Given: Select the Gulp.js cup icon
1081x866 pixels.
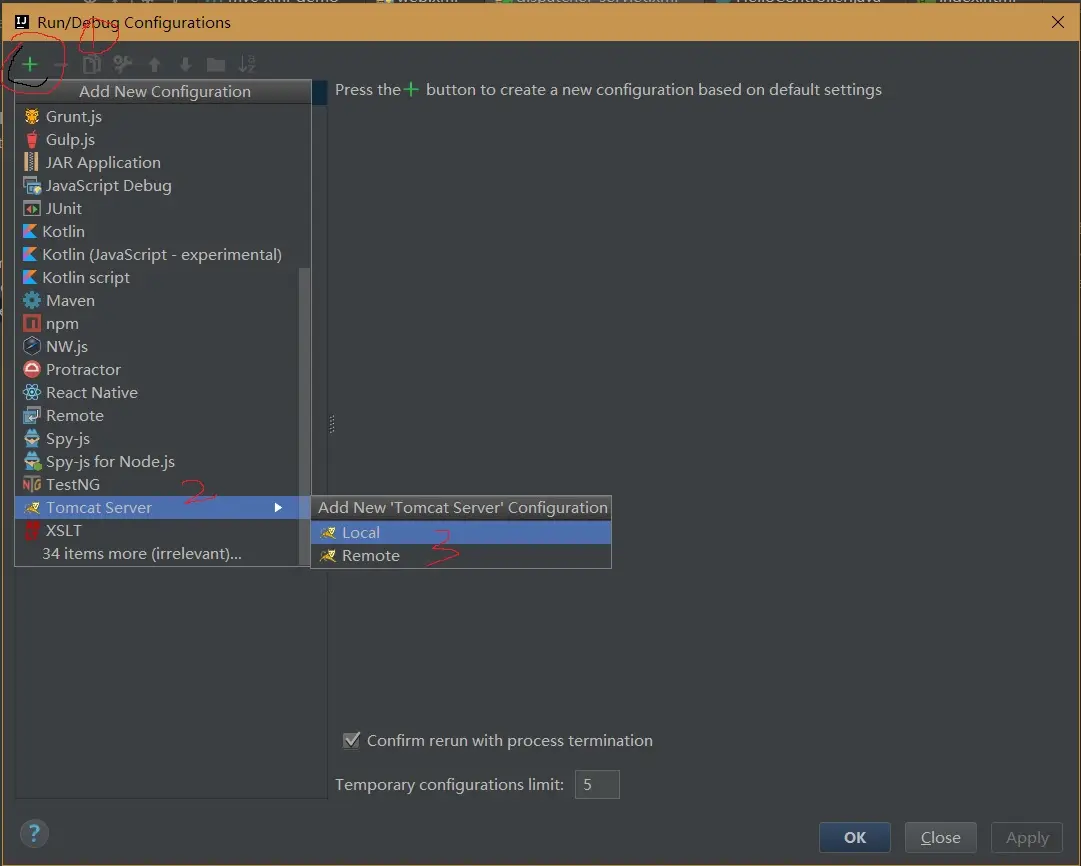Looking at the screenshot, I should click(32, 139).
